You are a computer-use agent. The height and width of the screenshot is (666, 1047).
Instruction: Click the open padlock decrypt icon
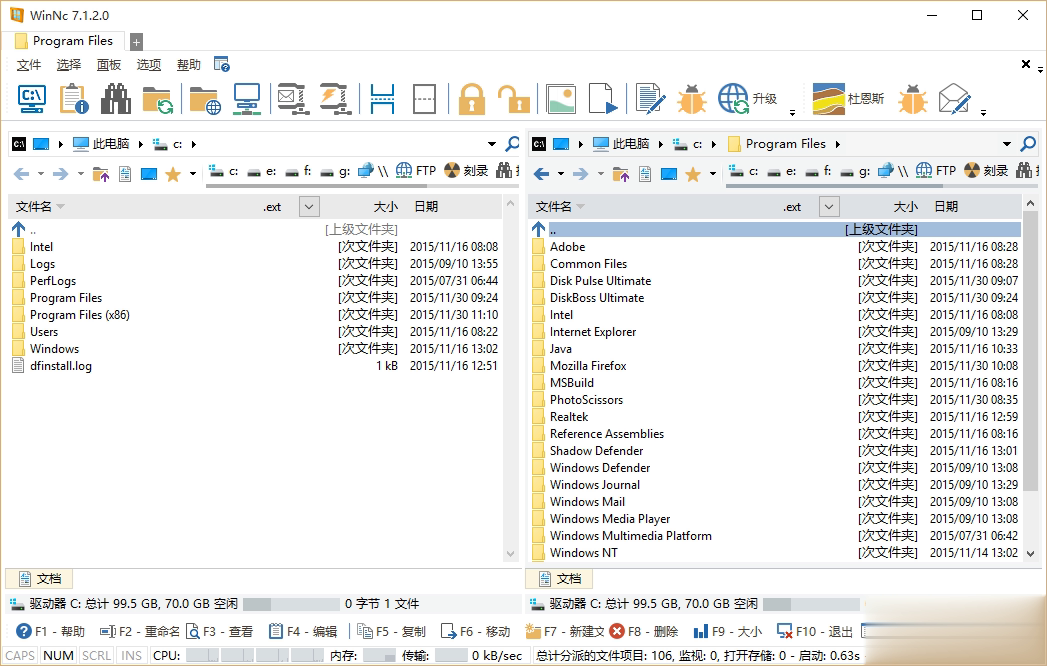(x=513, y=99)
